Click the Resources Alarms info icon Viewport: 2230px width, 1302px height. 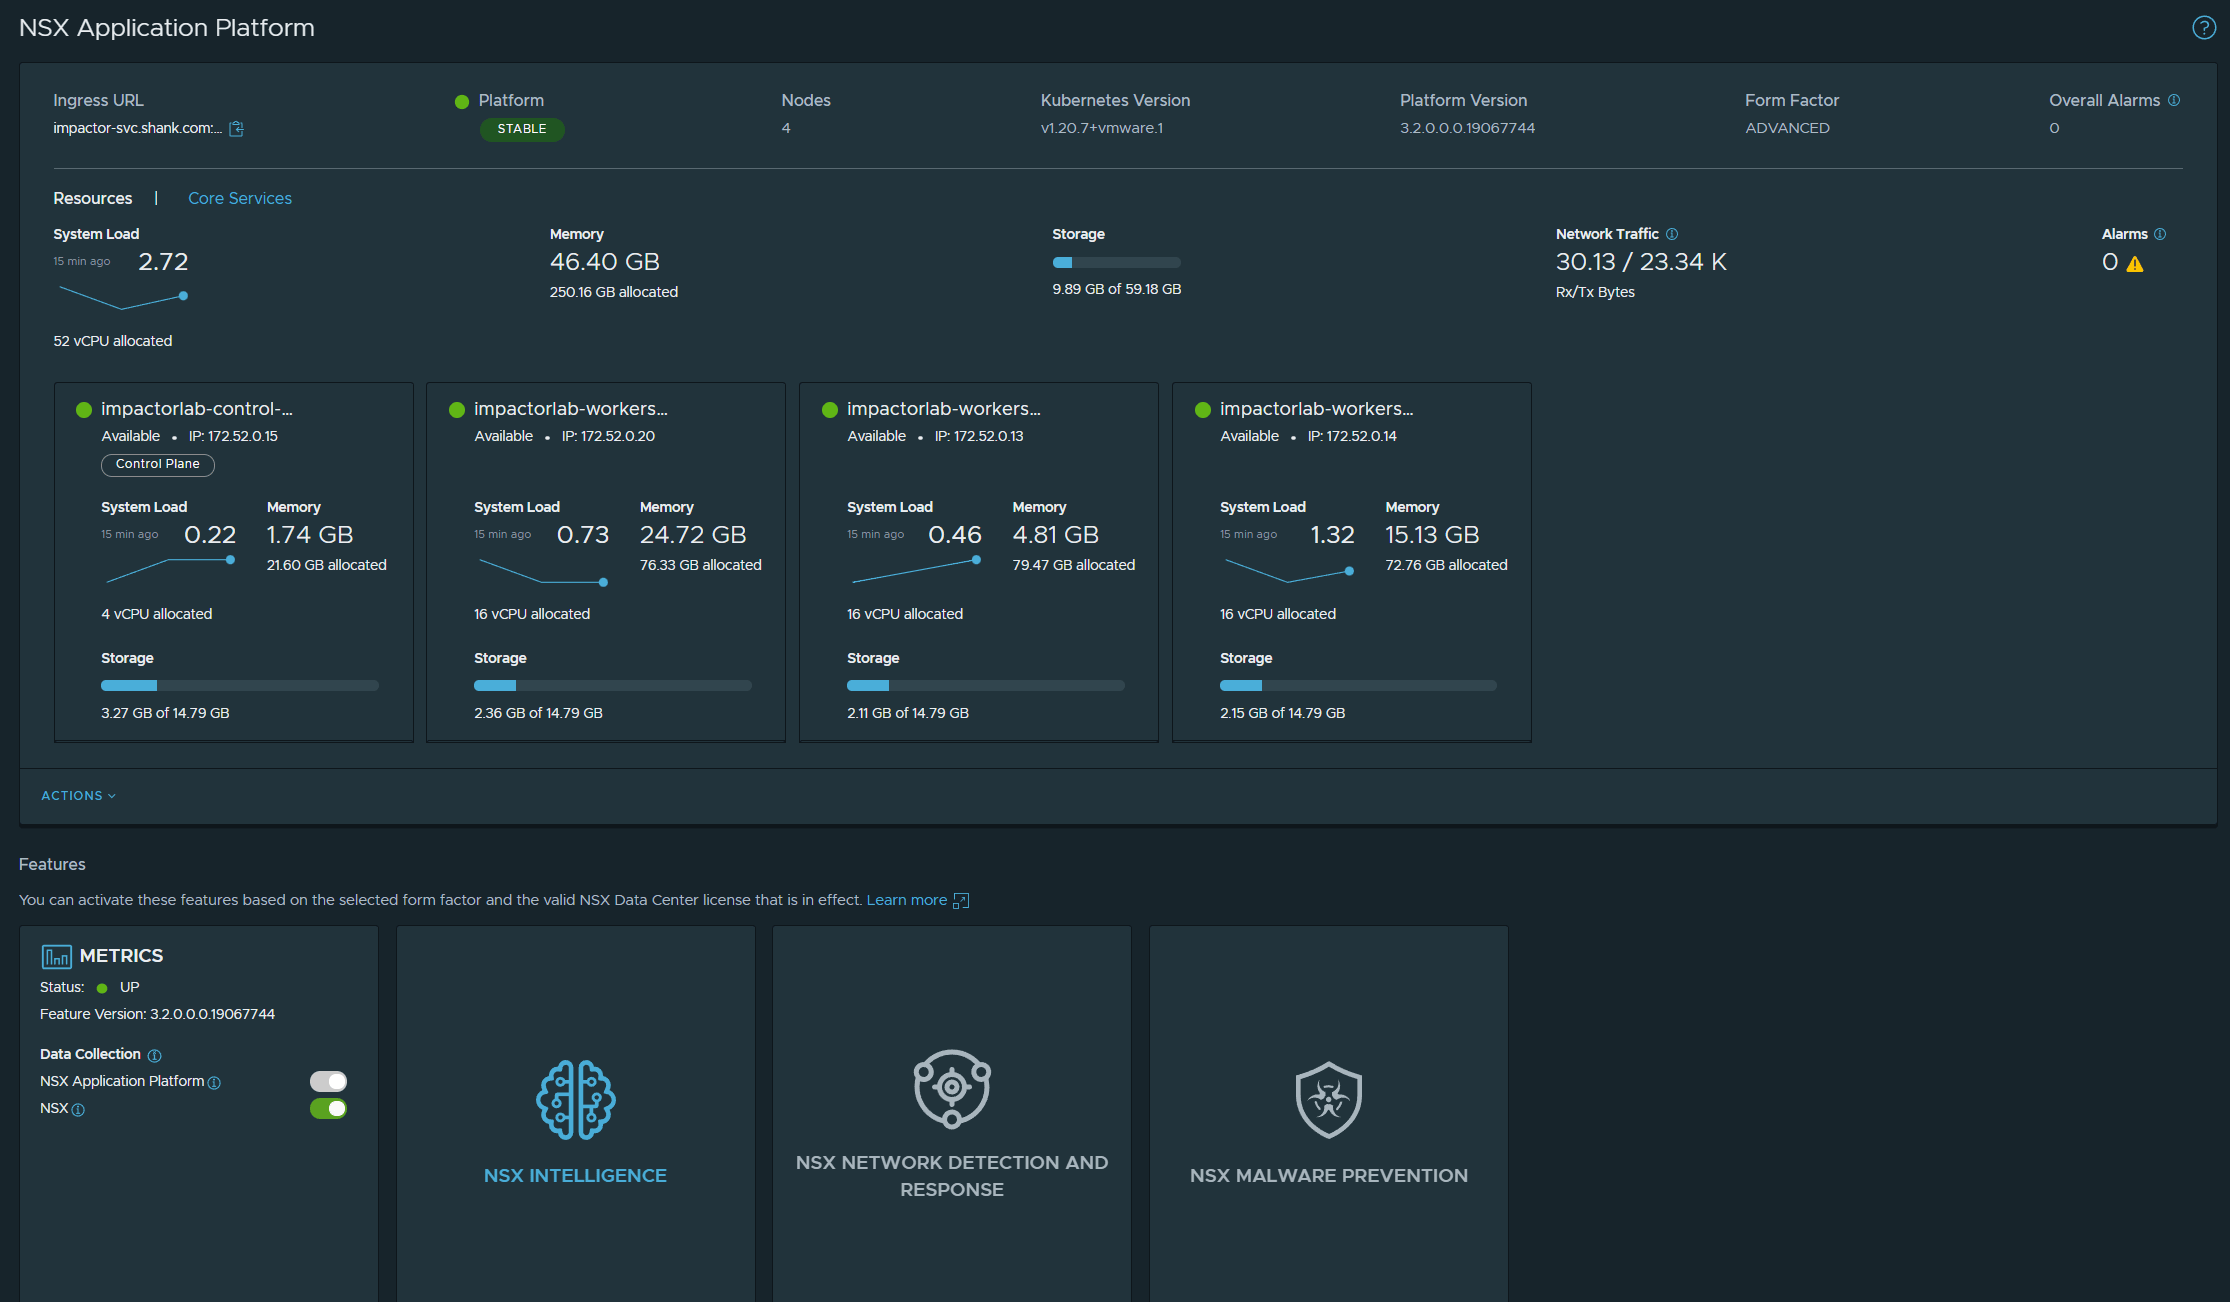click(x=2160, y=234)
